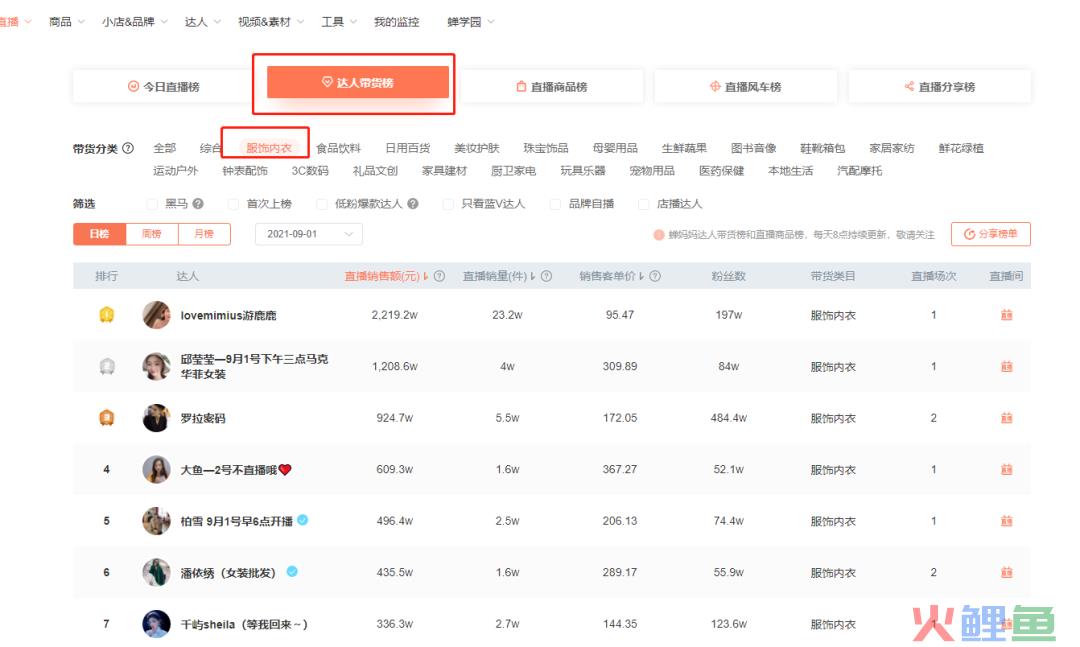Expand 小店&品牌 navigation menu

[x=134, y=22]
